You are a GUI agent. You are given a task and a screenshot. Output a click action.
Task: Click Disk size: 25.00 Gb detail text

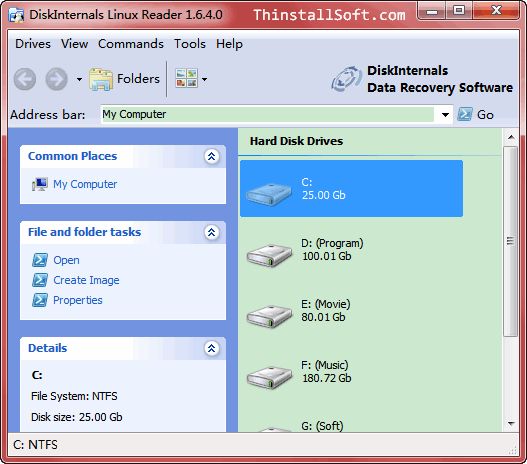[77, 417]
